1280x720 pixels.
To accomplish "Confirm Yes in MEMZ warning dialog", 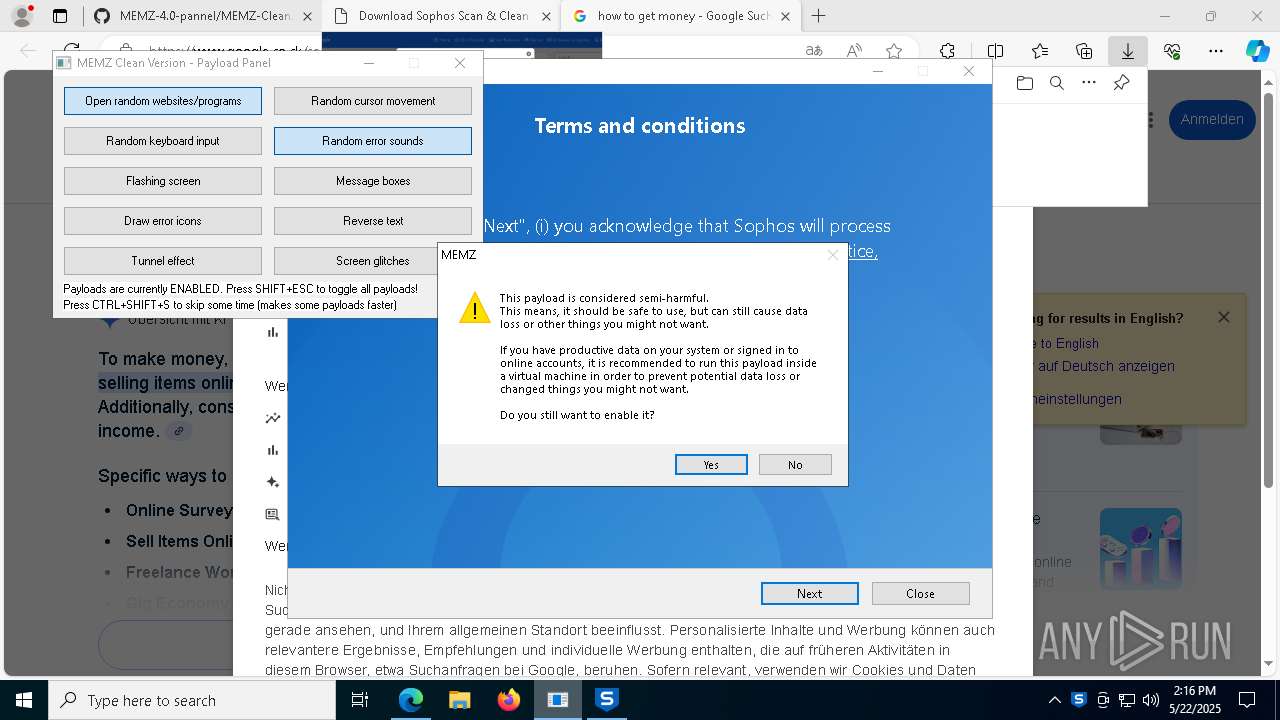I will pyautogui.click(x=711, y=464).
